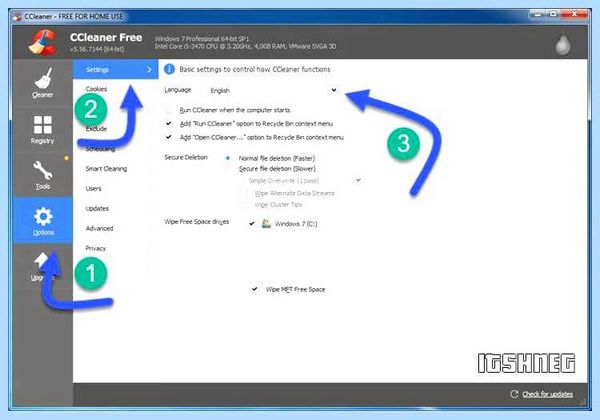The width and height of the screenshot is (600, 420).
Task: Open the Tools wrench section
Action: [x=42, y=175]
